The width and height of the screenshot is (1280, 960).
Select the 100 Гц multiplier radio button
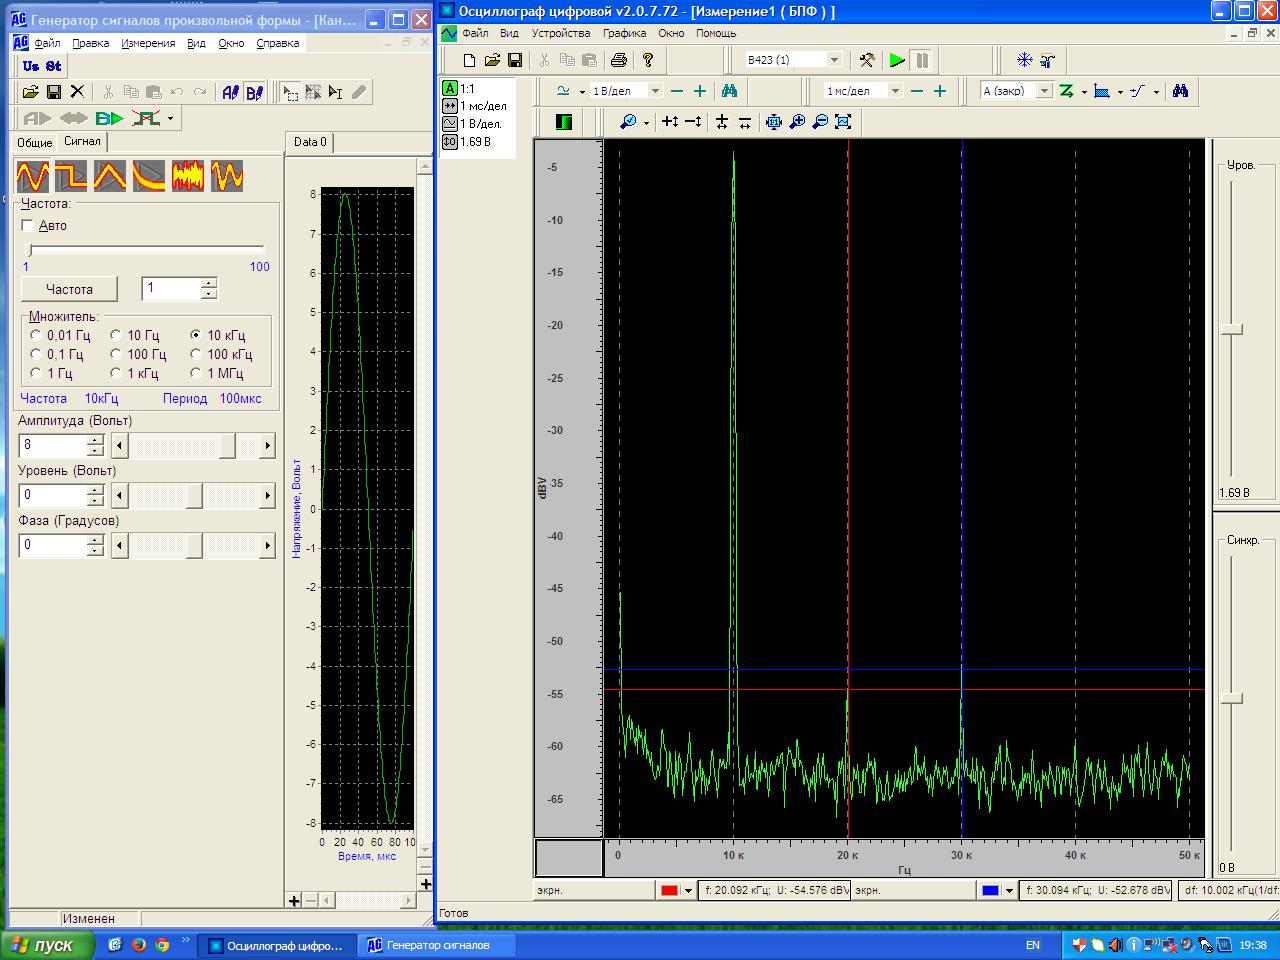click(x=116, y=354)
